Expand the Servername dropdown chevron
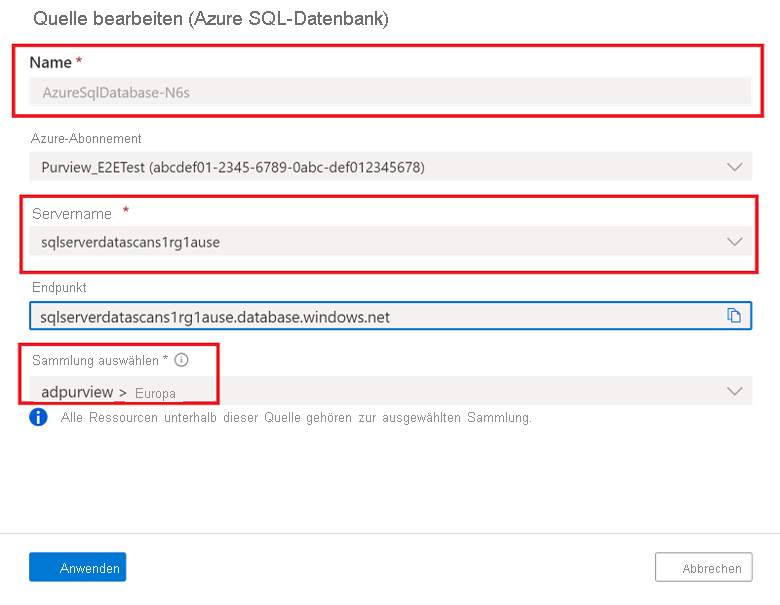 pos(735,242)
